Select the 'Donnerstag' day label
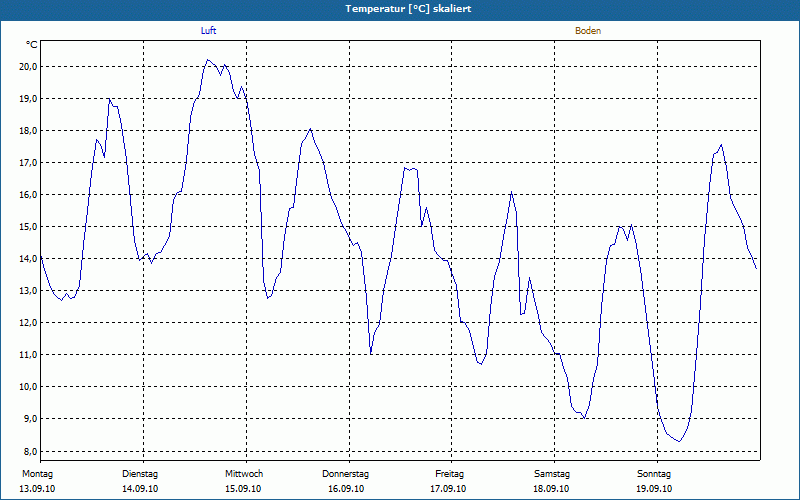Image resolution: width=800 pixels, height=500 pixels. (345, 474)
